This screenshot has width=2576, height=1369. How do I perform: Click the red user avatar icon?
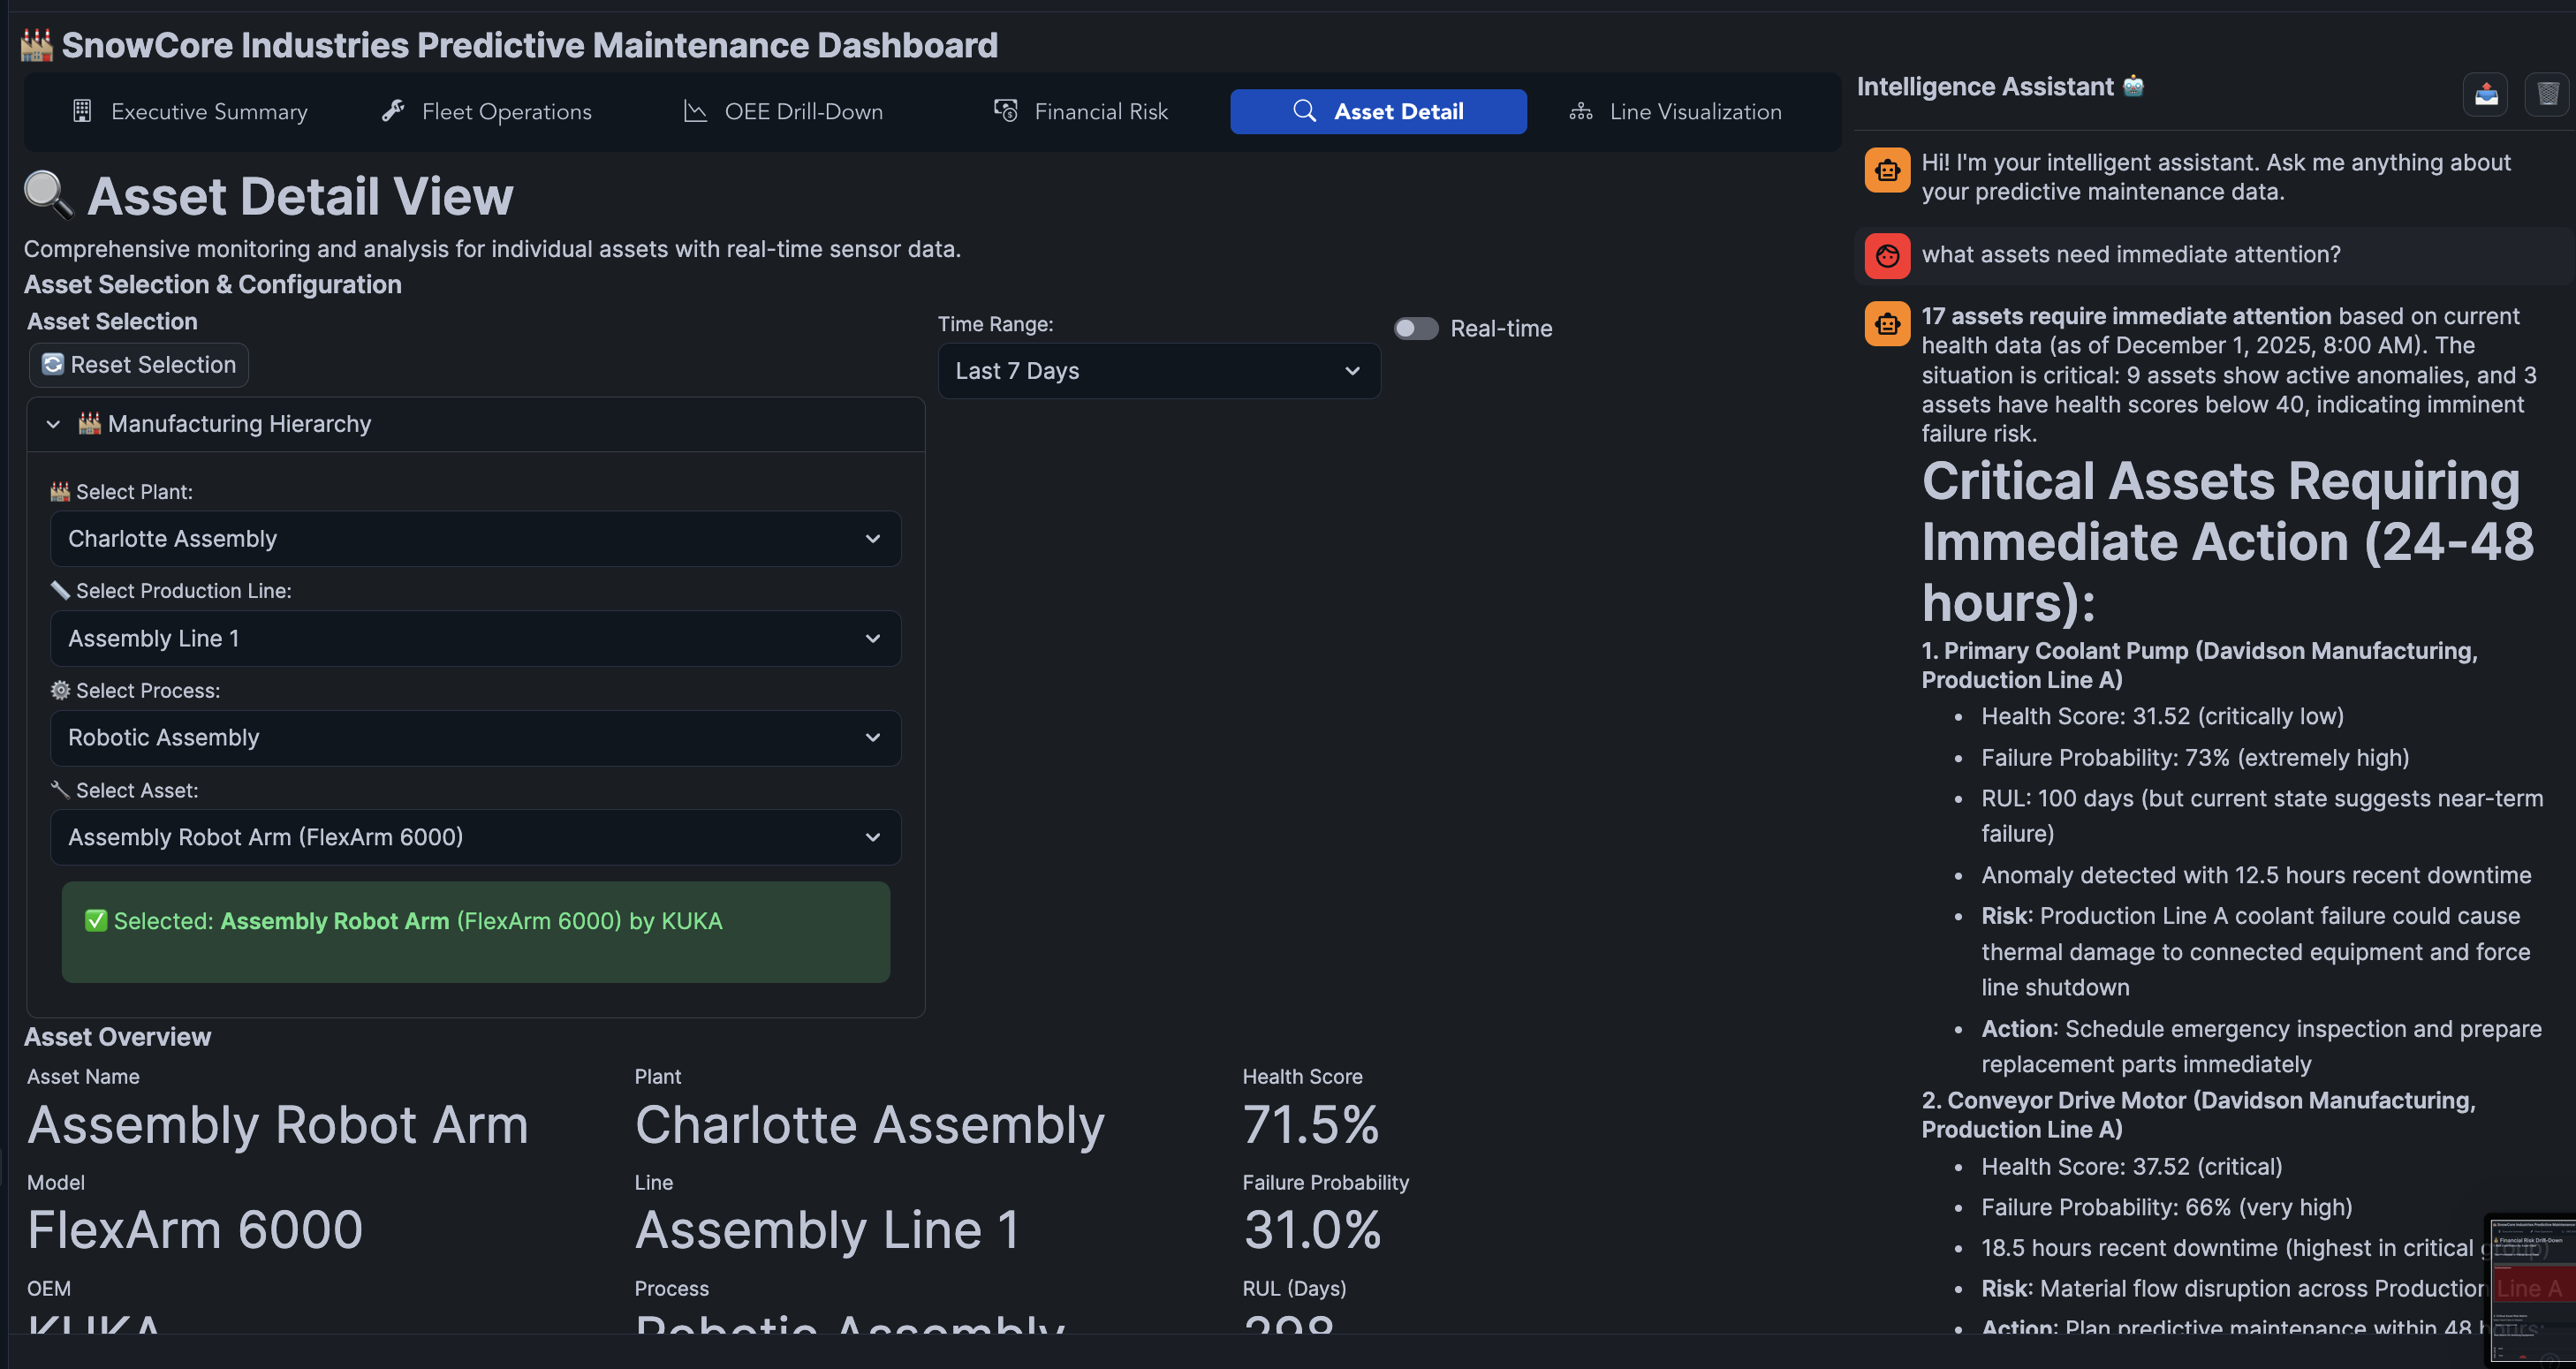(x=1887, y=256)
